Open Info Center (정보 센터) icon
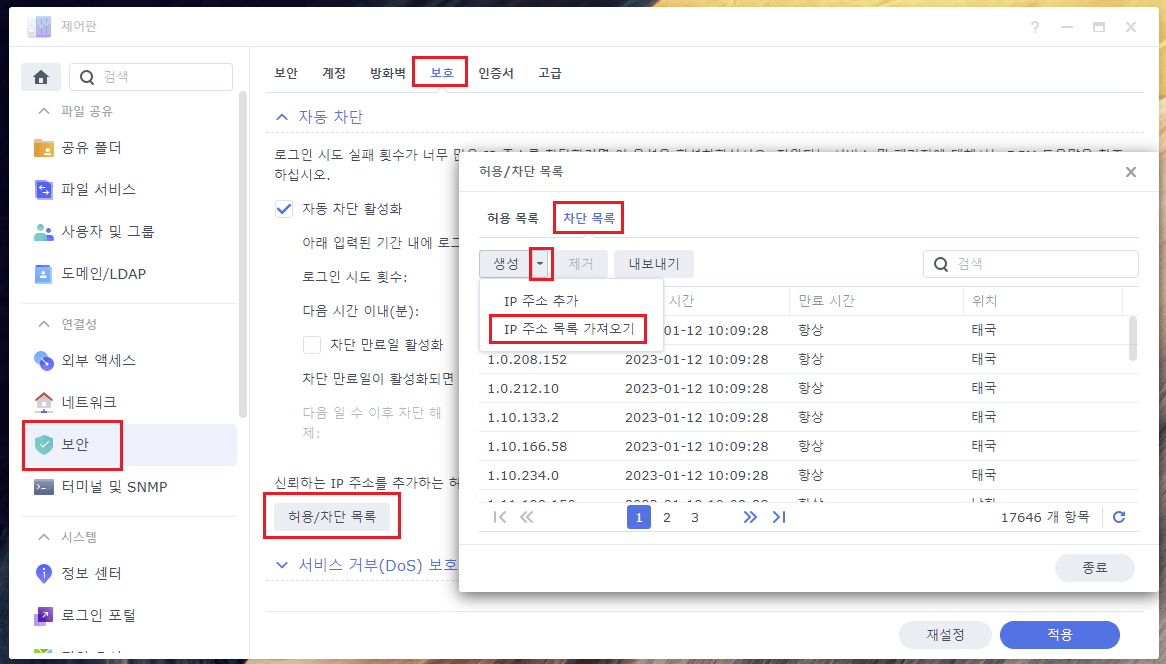This screenshot has height=664, width=1166. (44, 574)
